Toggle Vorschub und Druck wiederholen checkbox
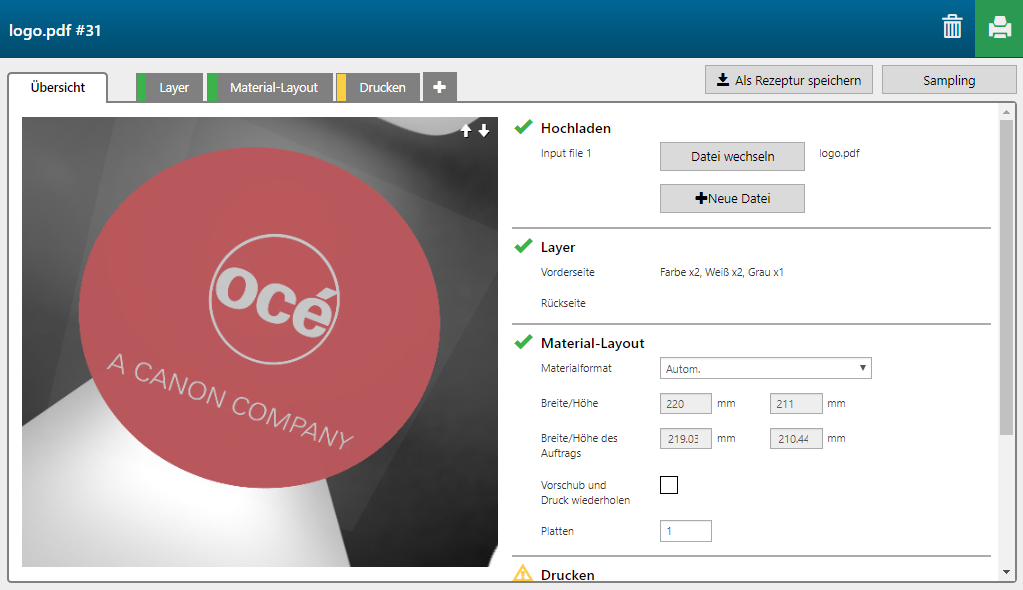 coord(669,485)
